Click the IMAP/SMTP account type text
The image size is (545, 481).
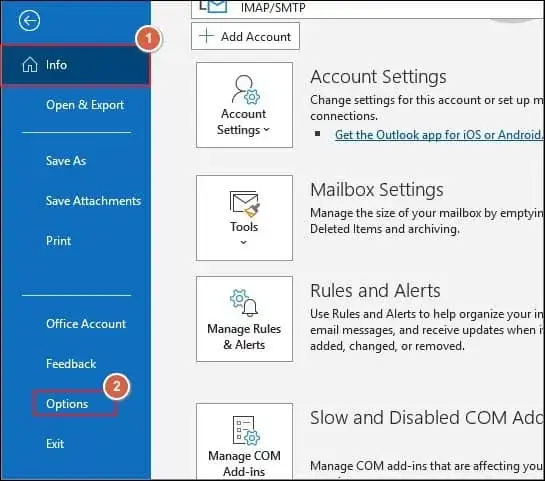(x=273, y=7)
